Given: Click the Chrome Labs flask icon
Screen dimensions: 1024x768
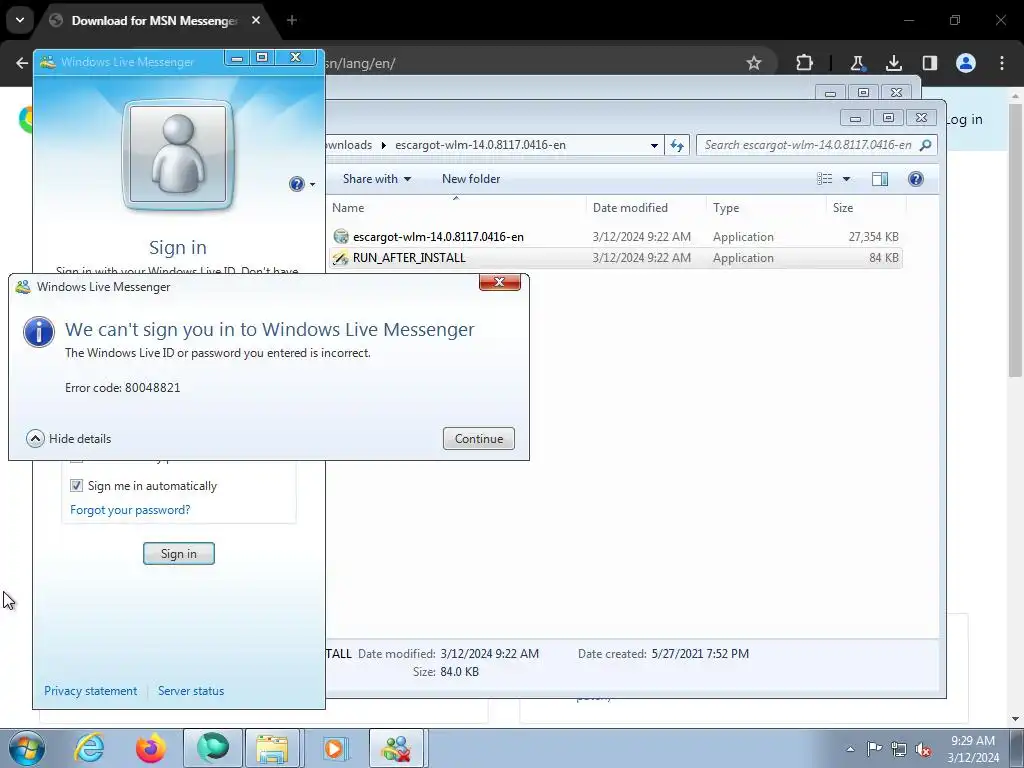Looking at the screenshot, I should click(x=857, y=63).
